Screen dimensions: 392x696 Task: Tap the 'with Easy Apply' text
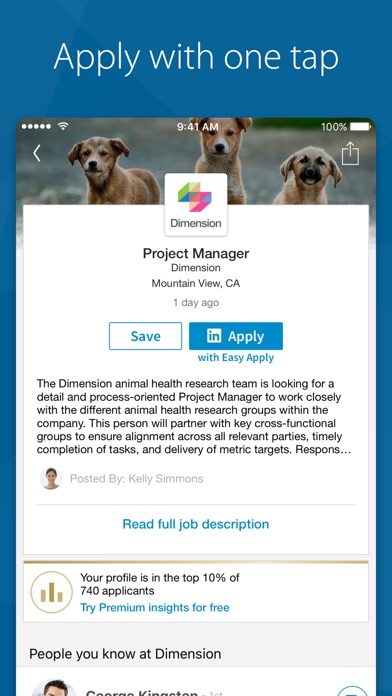click(236, 358)
